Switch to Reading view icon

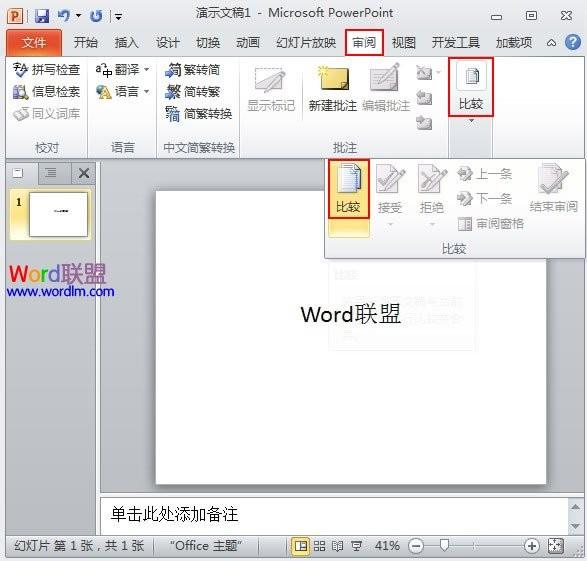coord(337,546)
